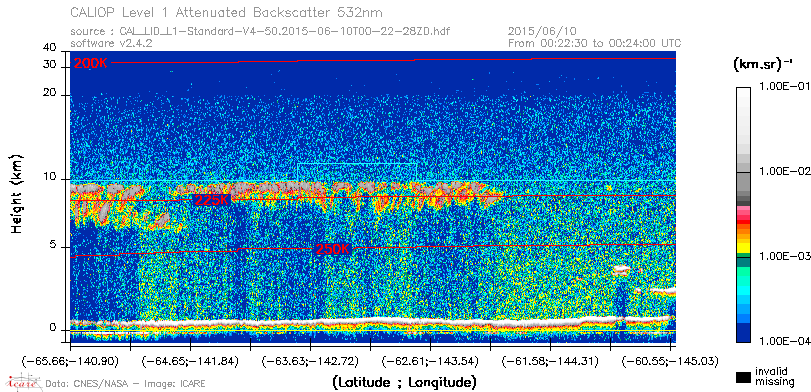Click the date '2015/06/10'
The image size is (811, 392).
click(543, 32)
